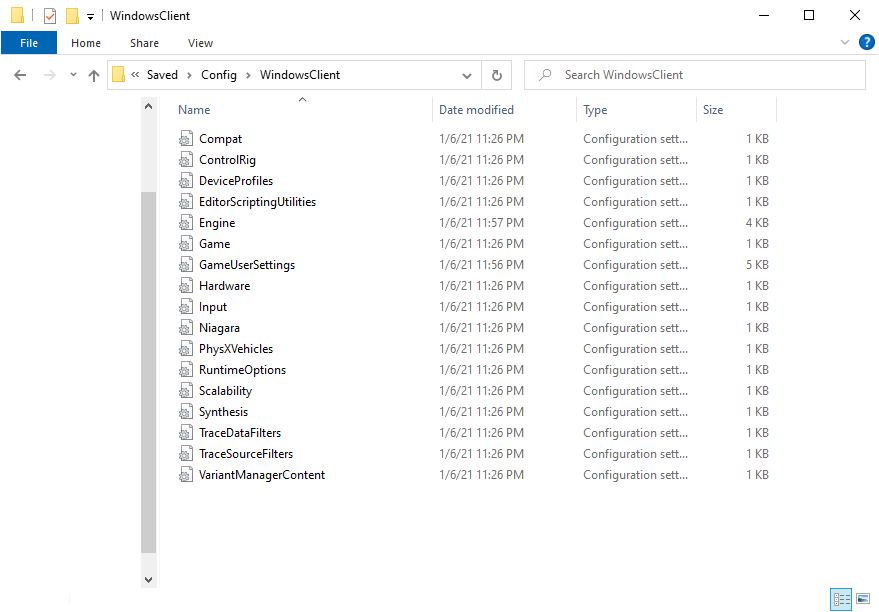Select the Scalability file icon

tap(186, 391)
